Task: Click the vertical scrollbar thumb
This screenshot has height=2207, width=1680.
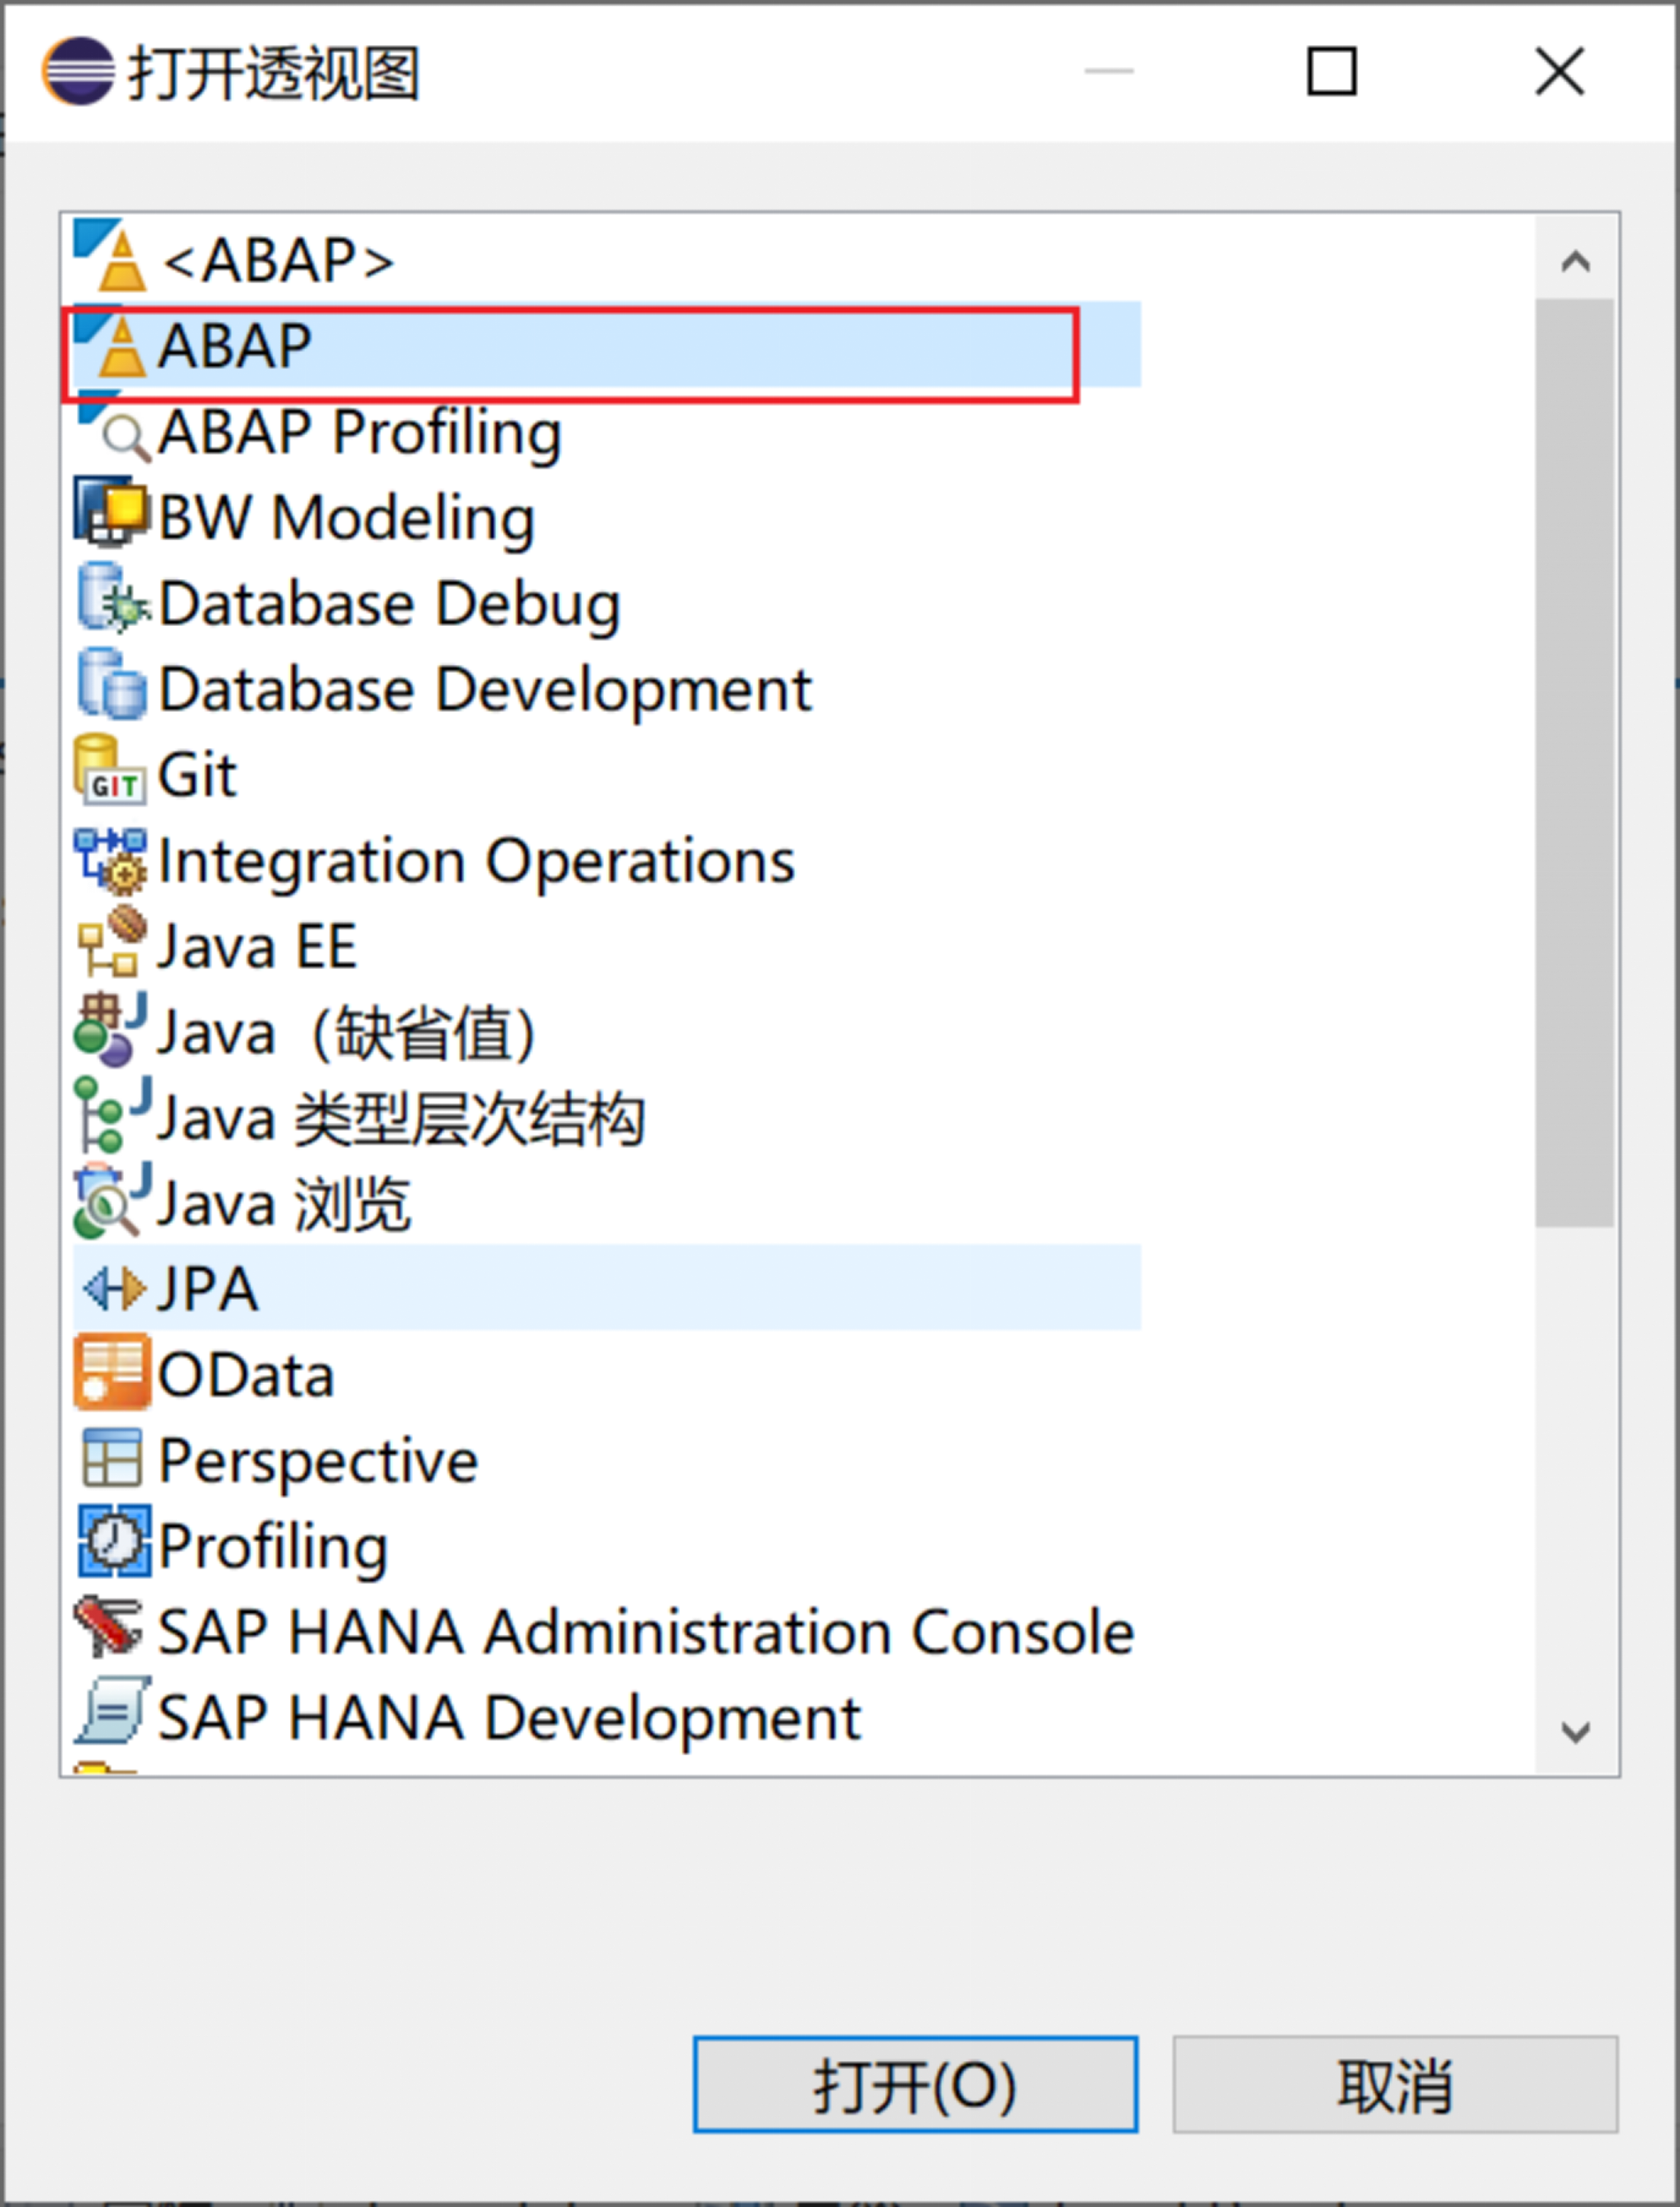Action: (x=1575, y=762)
